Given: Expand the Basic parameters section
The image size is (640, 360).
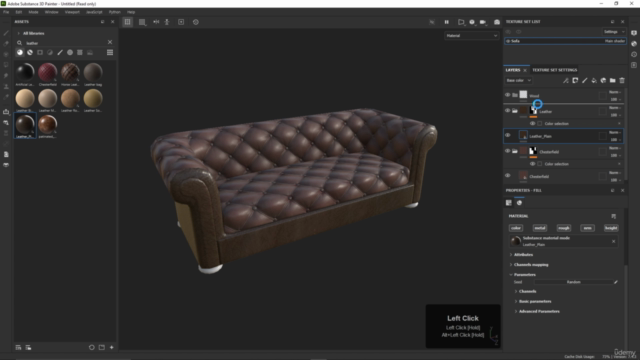Looking at the screenshot, I should (x=516, y=301).
